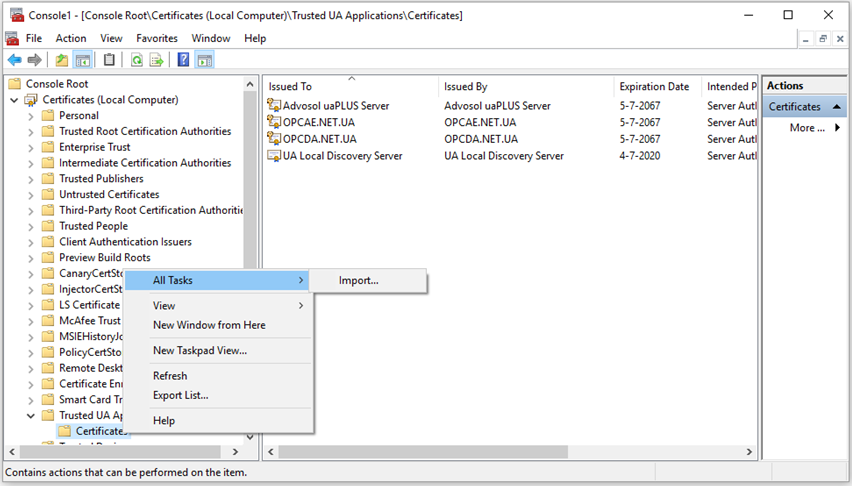Viewport: 852px width, 486px height.
Task: Click the horizontal scrollbar in certificate list
Action: (500, 453)
